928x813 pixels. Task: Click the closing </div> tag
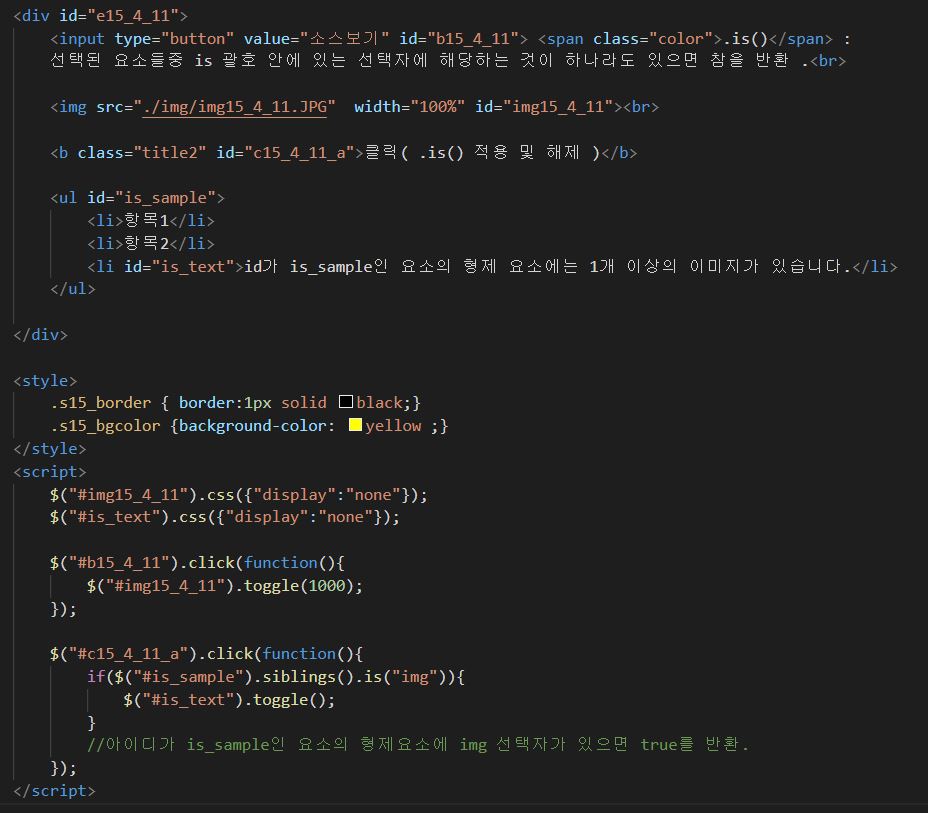point(40,335)
